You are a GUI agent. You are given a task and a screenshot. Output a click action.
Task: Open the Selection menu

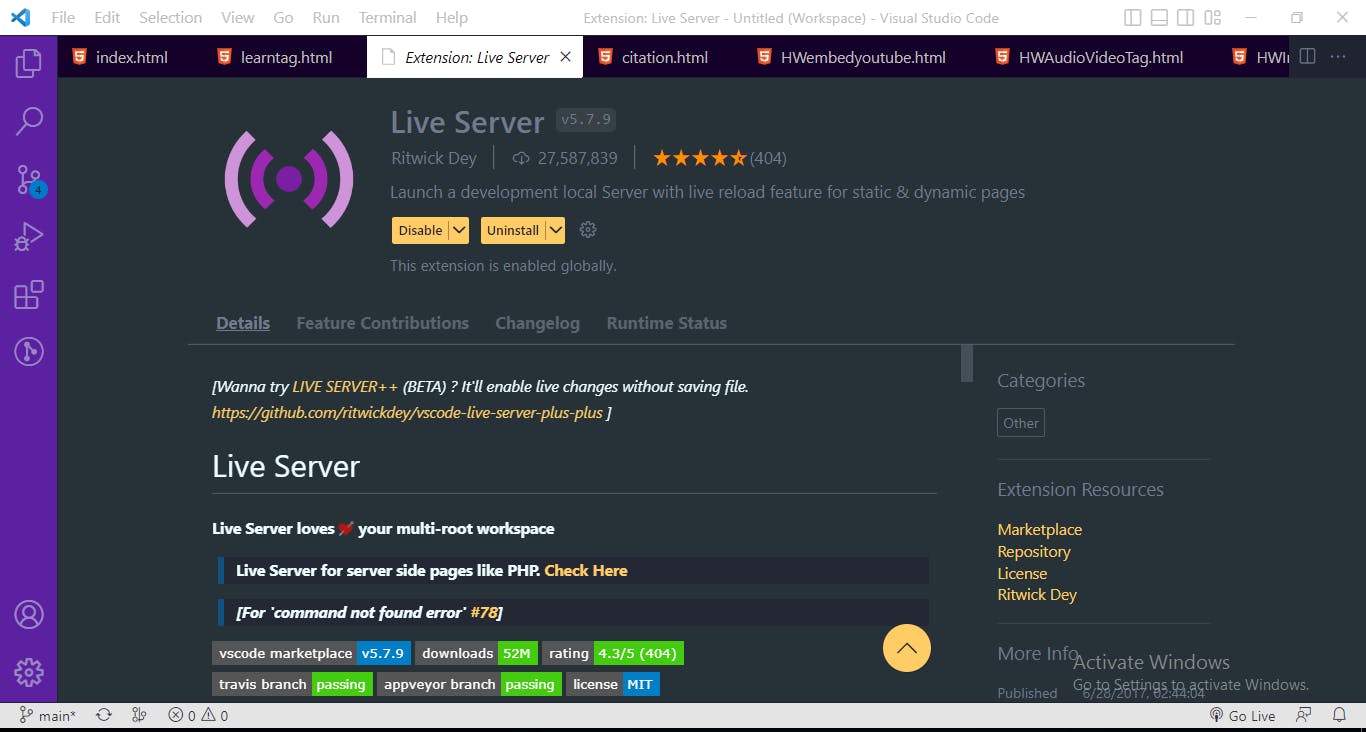(x=170, y=18)
